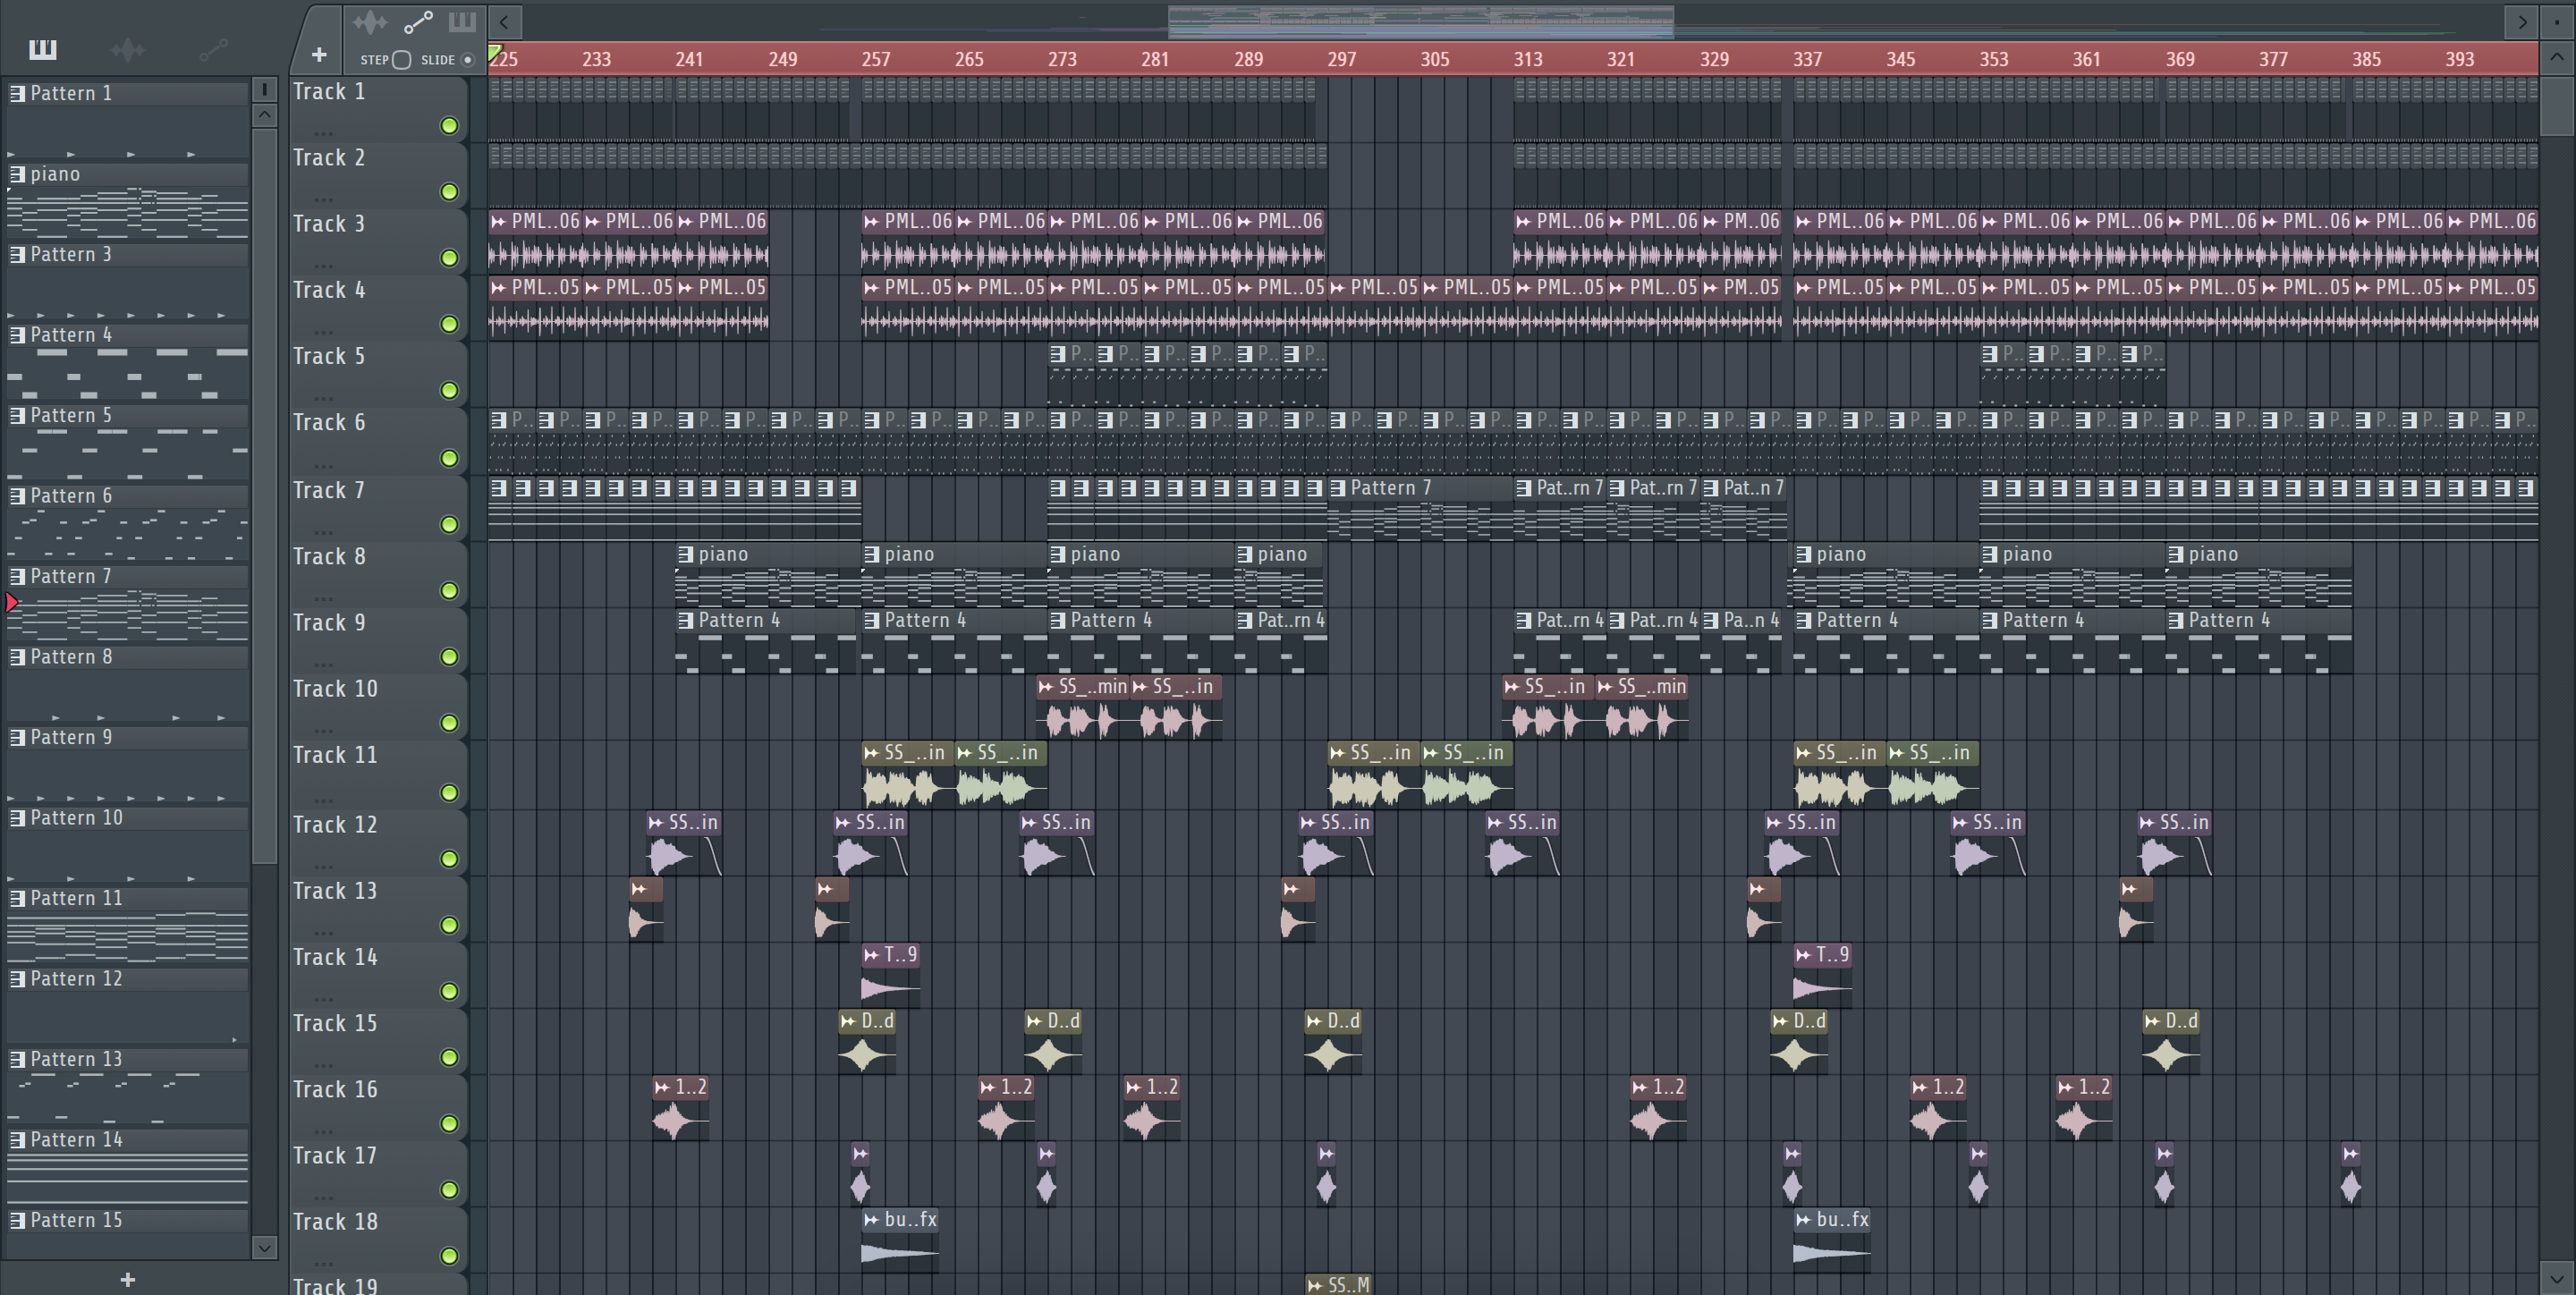Mute Track 14 via green LED

tap(449, 991)
